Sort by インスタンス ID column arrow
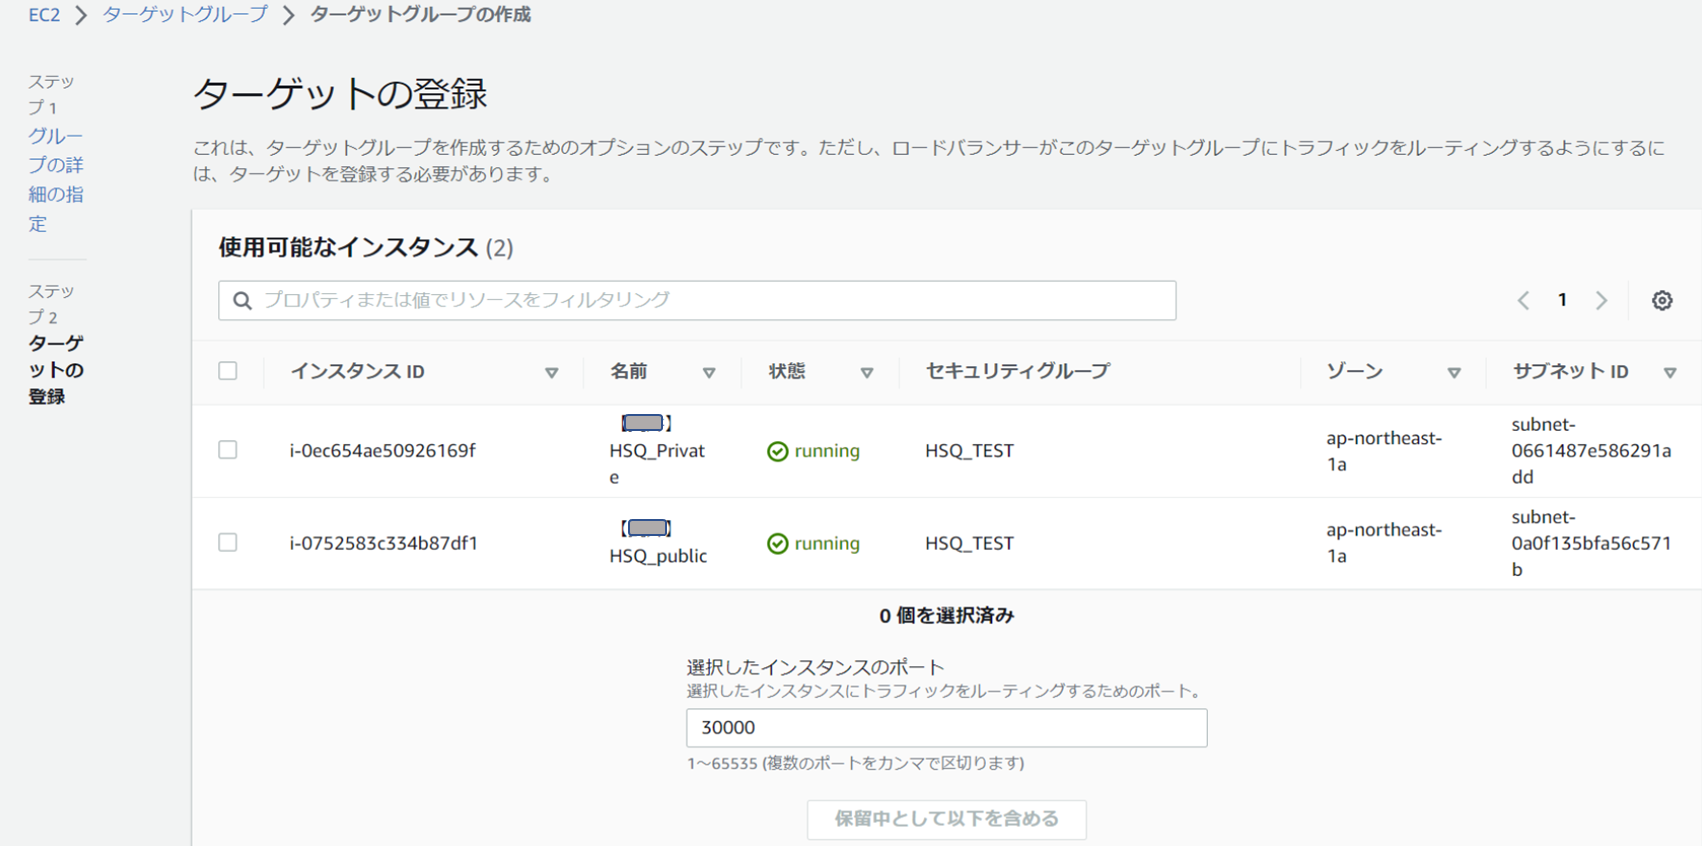Image resolution: width=1702 pixels, height=846 pixels. coord(551,373)
